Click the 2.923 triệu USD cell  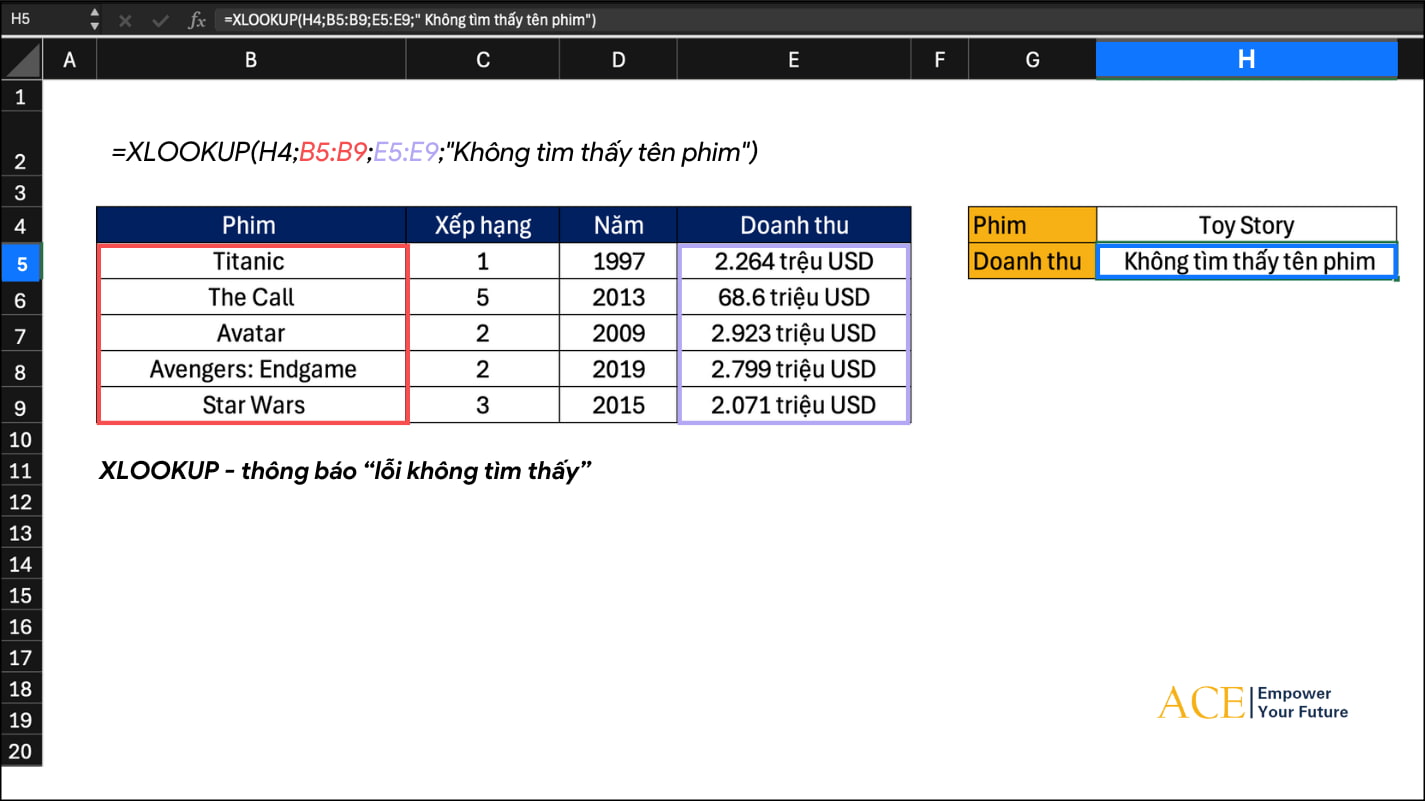(x=793, y=333)
